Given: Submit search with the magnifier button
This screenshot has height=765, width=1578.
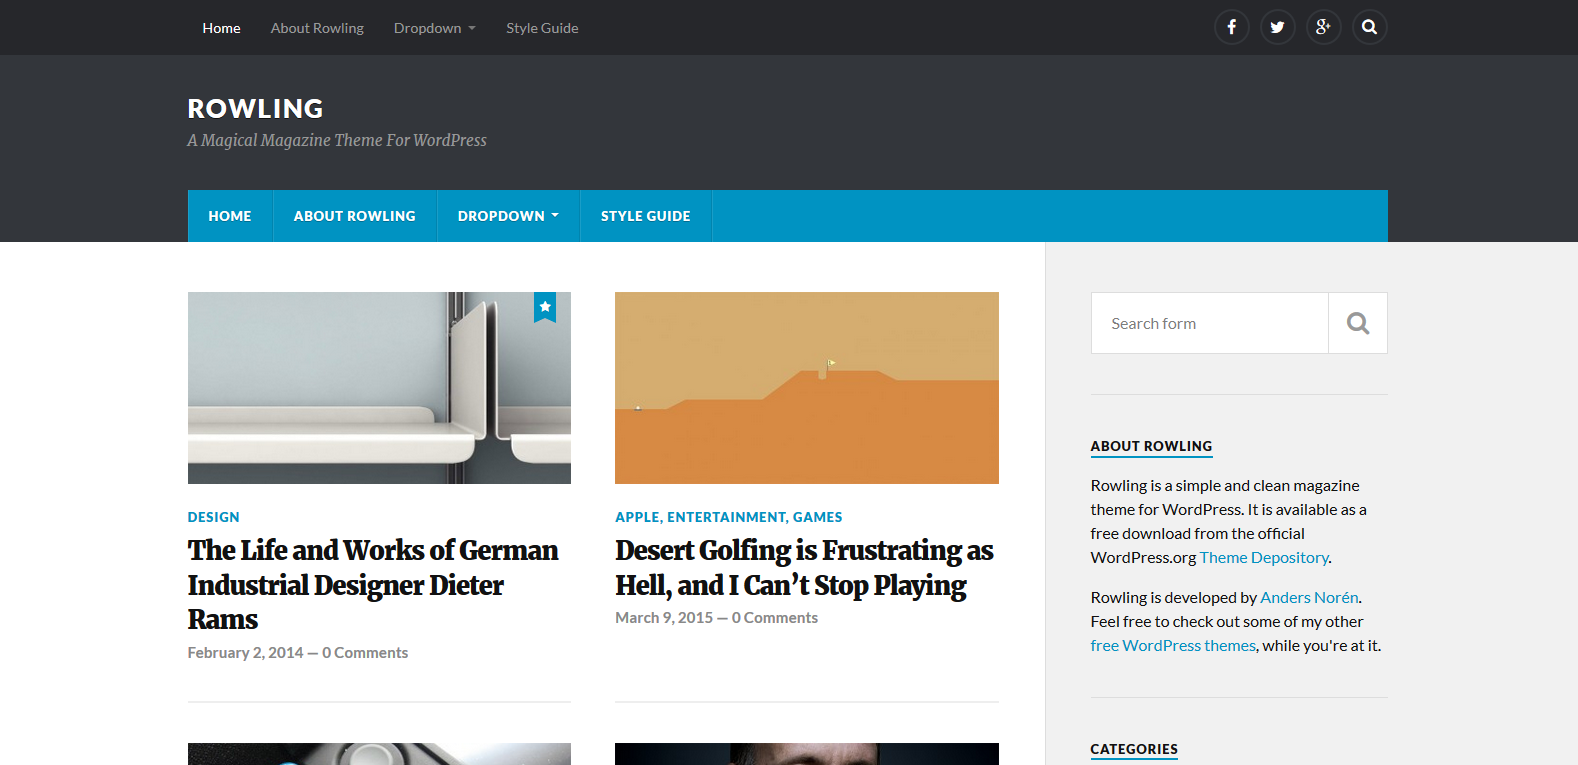Looking at the screenshot, I should tap(1357, 323).
